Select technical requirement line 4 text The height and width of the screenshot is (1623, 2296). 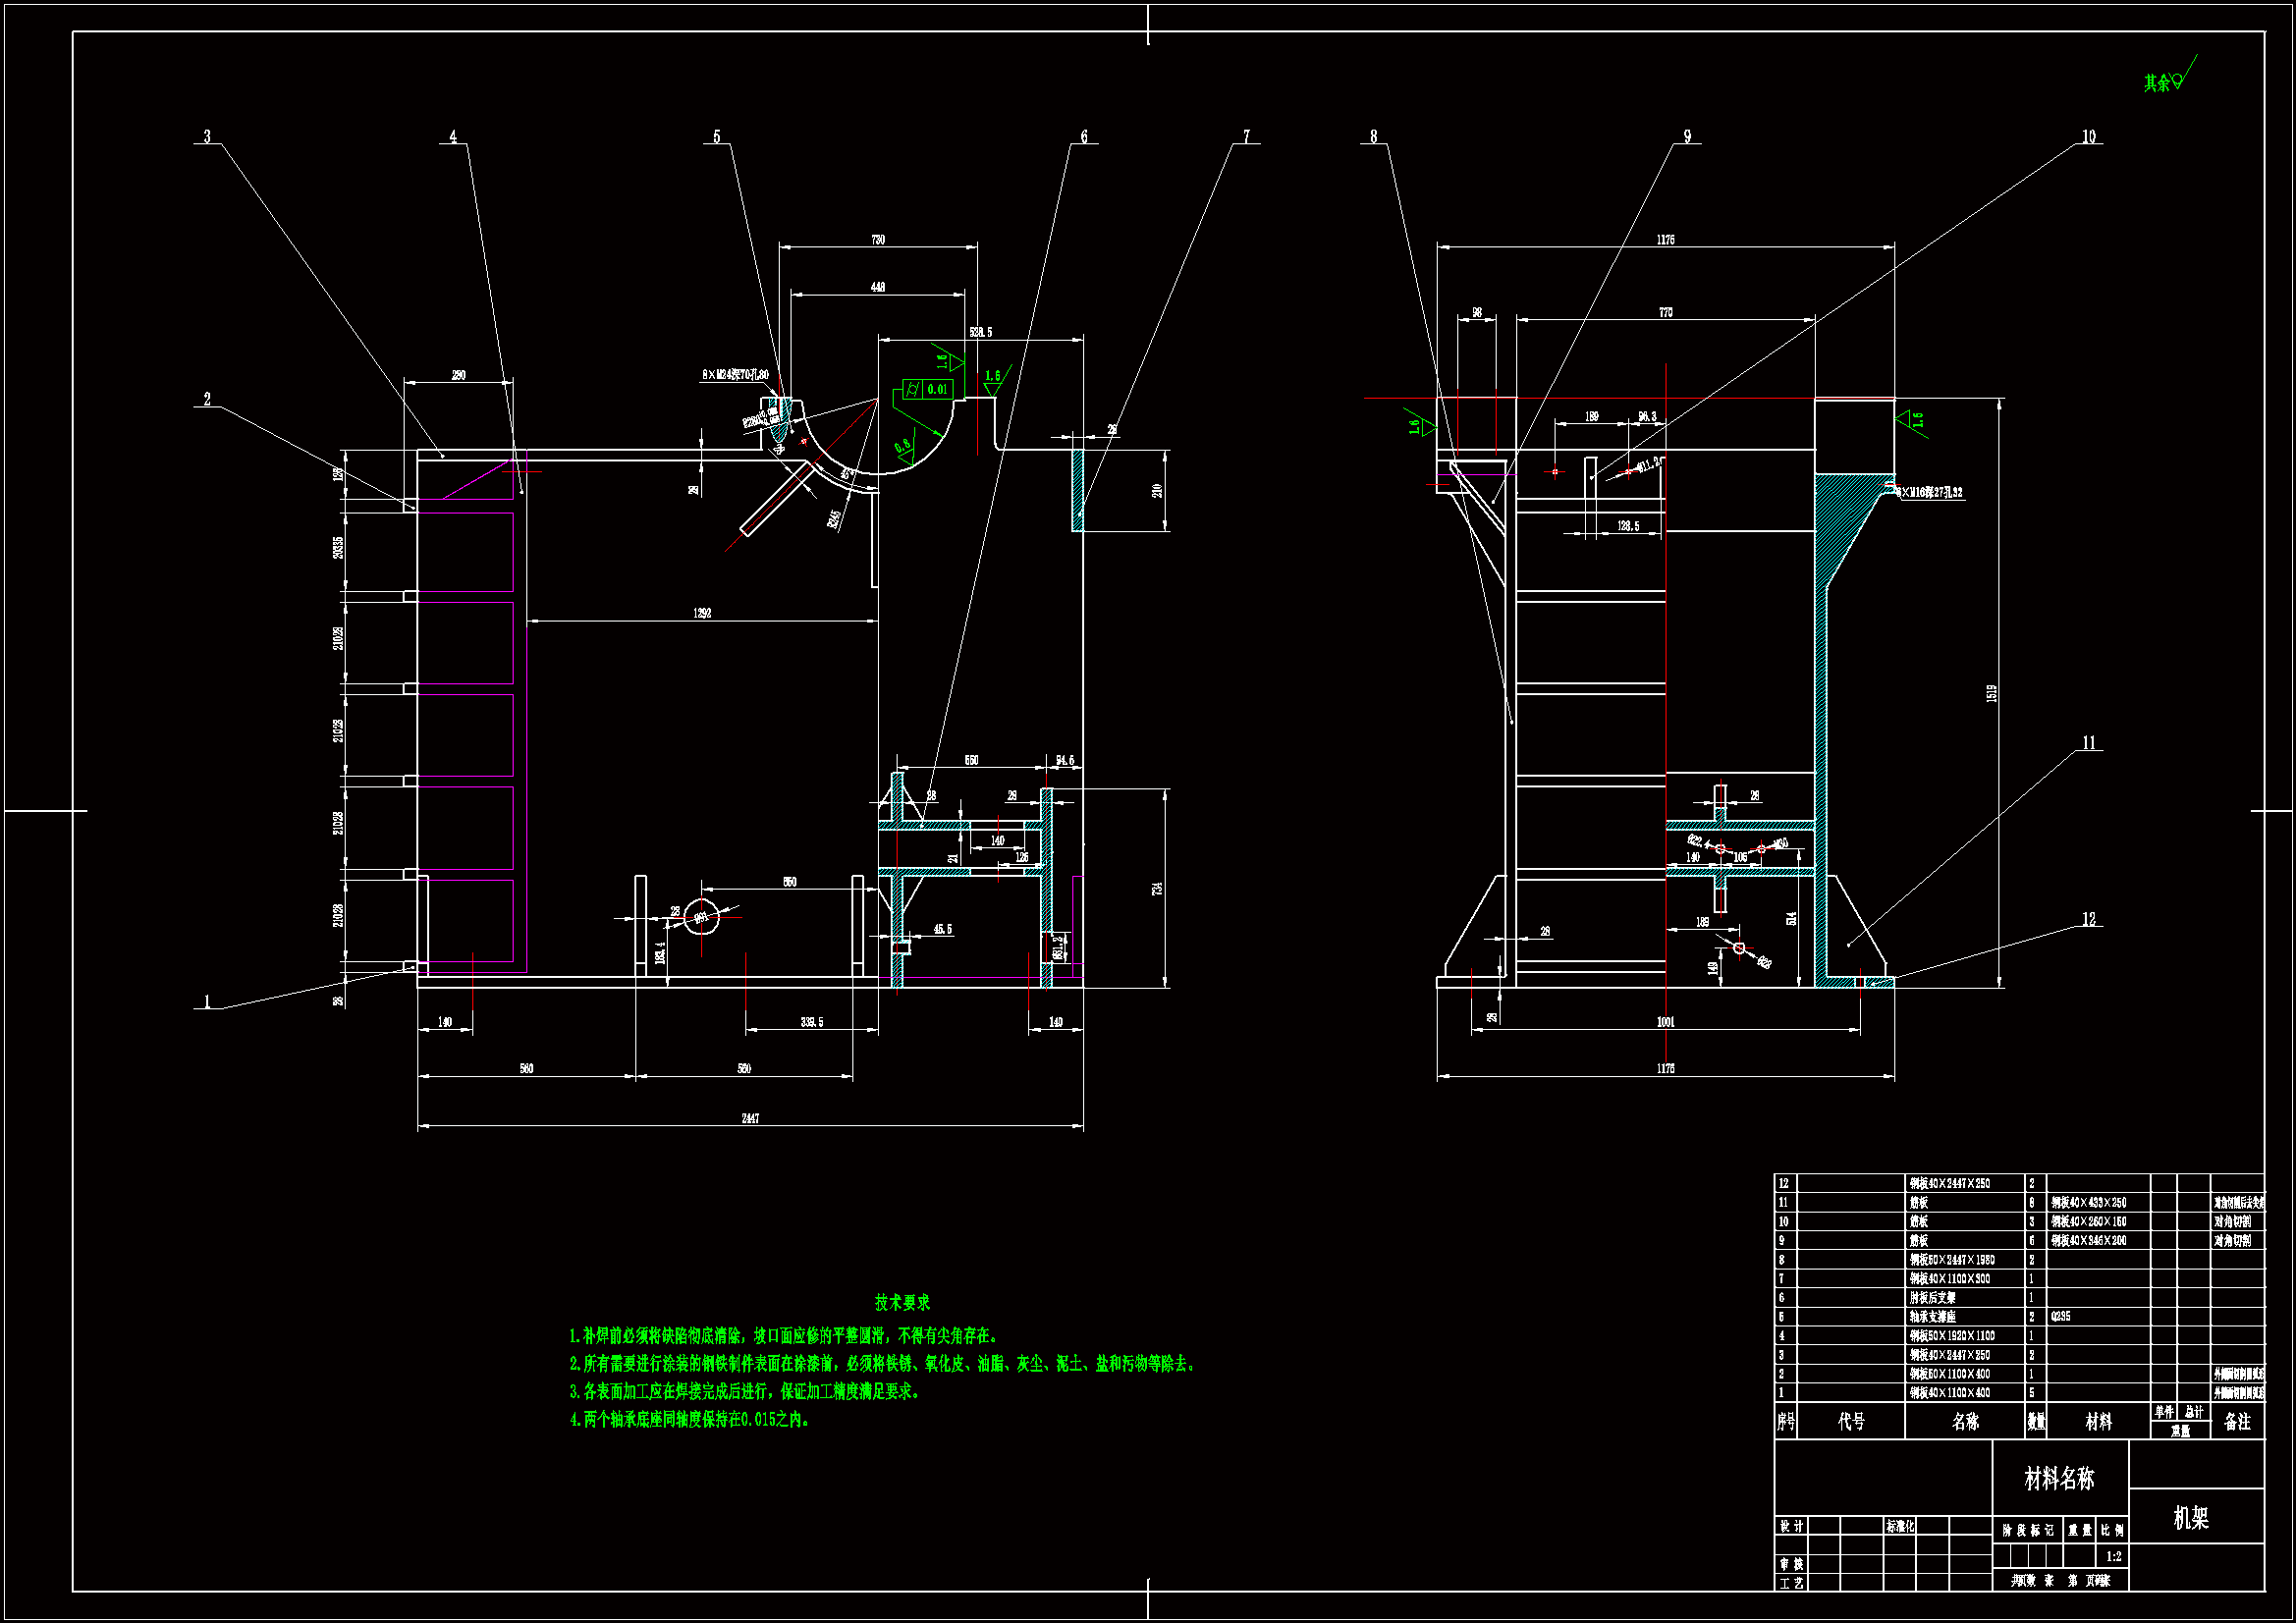pyautogui.click(x=690, y=1419)
